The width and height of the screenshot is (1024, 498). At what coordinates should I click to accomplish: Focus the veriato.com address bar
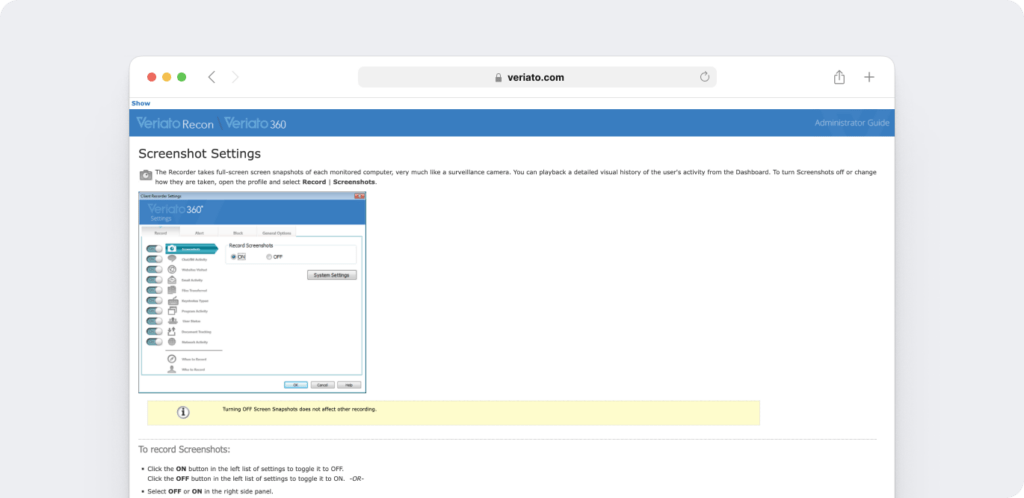(537, 77)
